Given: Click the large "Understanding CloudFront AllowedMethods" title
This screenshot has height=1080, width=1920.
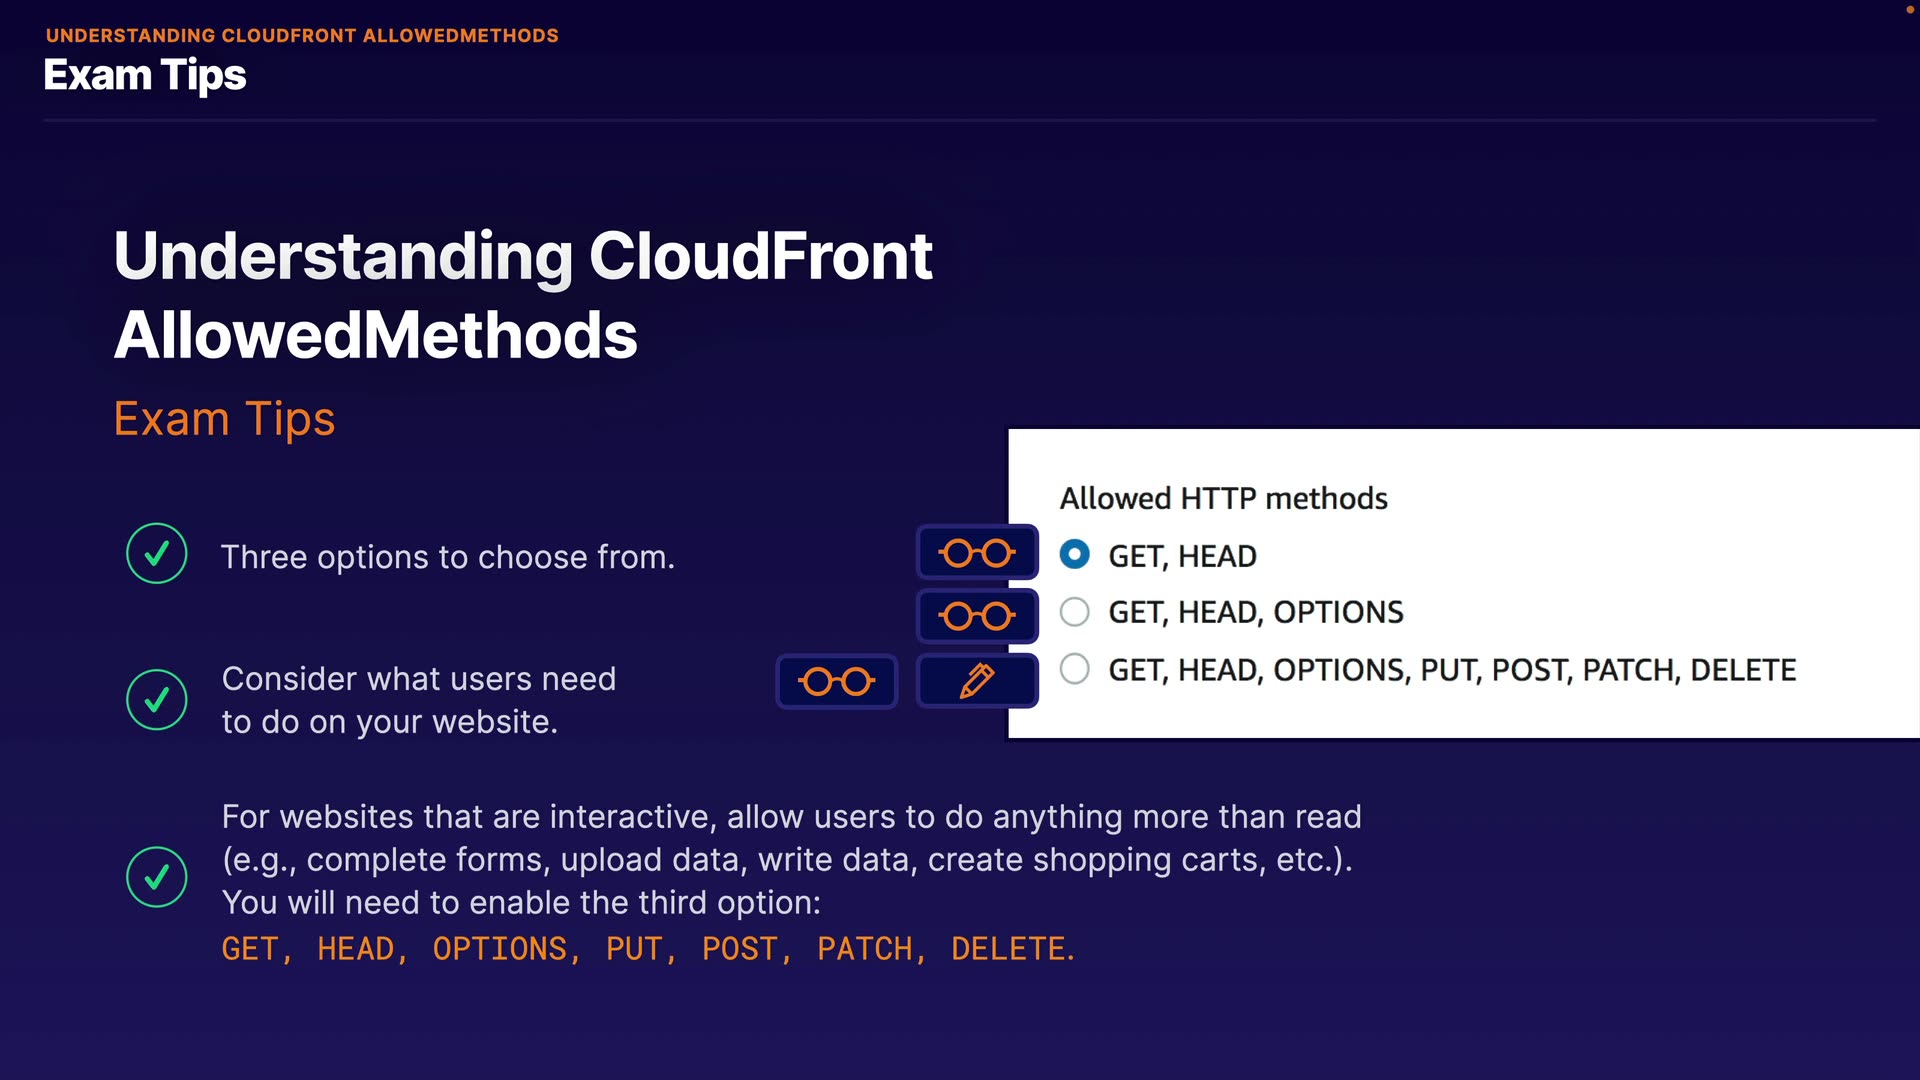Looking at the screenshot, I should pyautogui.click(x=523, y=295).
